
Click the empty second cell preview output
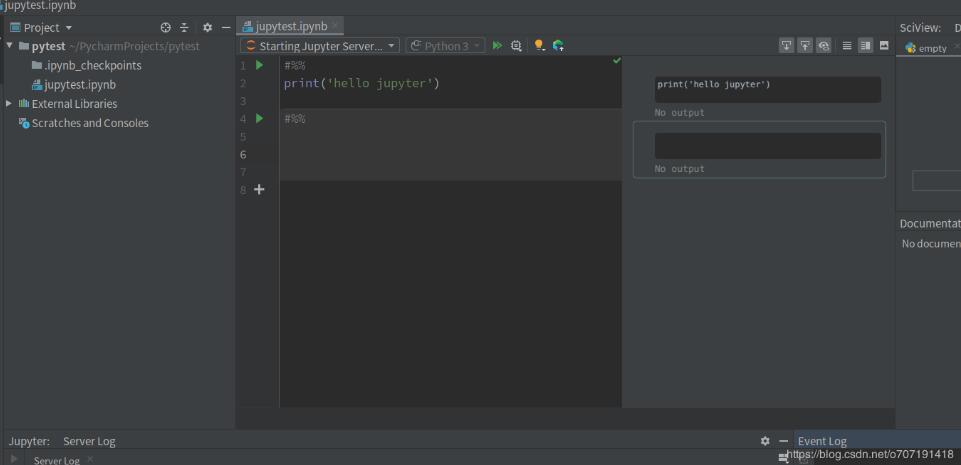coord(767,146)
